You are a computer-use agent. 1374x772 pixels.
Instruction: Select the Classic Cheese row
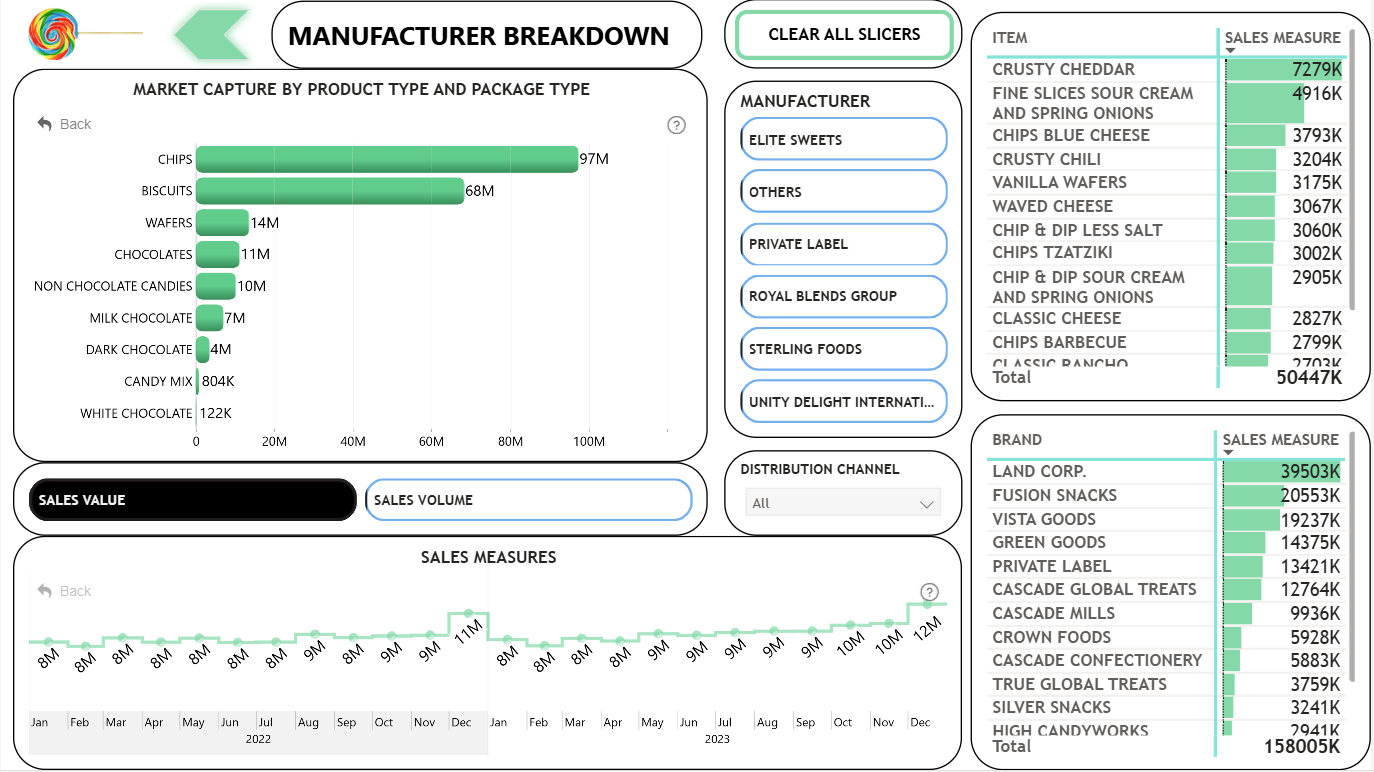tap(1167, 318)
